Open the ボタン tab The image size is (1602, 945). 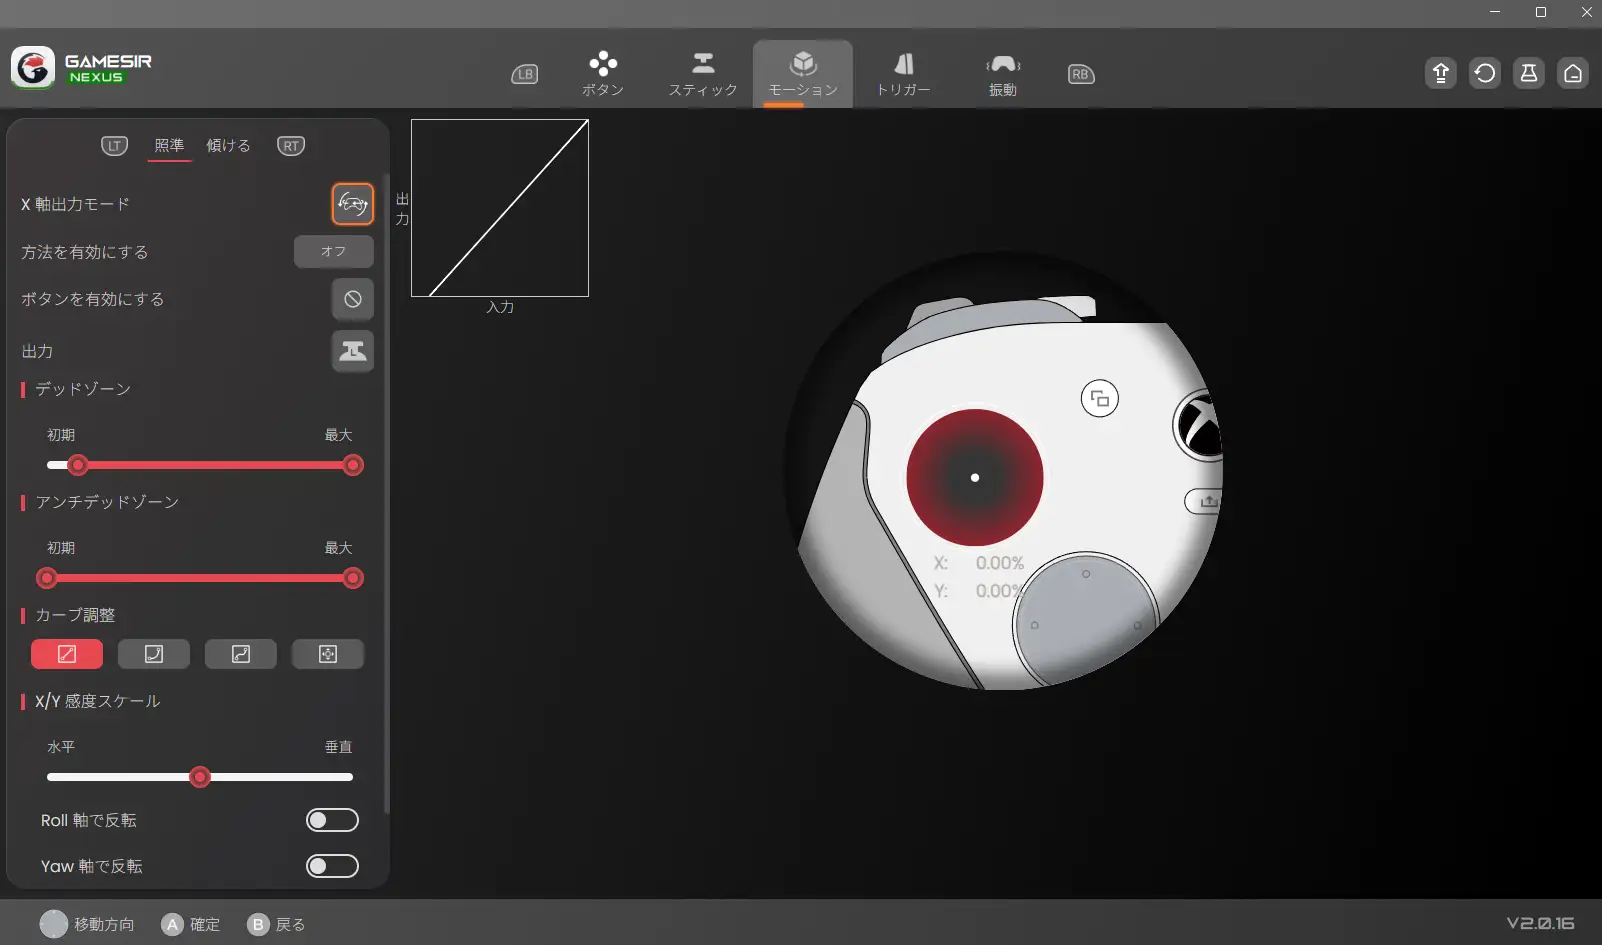click(603, 74)
